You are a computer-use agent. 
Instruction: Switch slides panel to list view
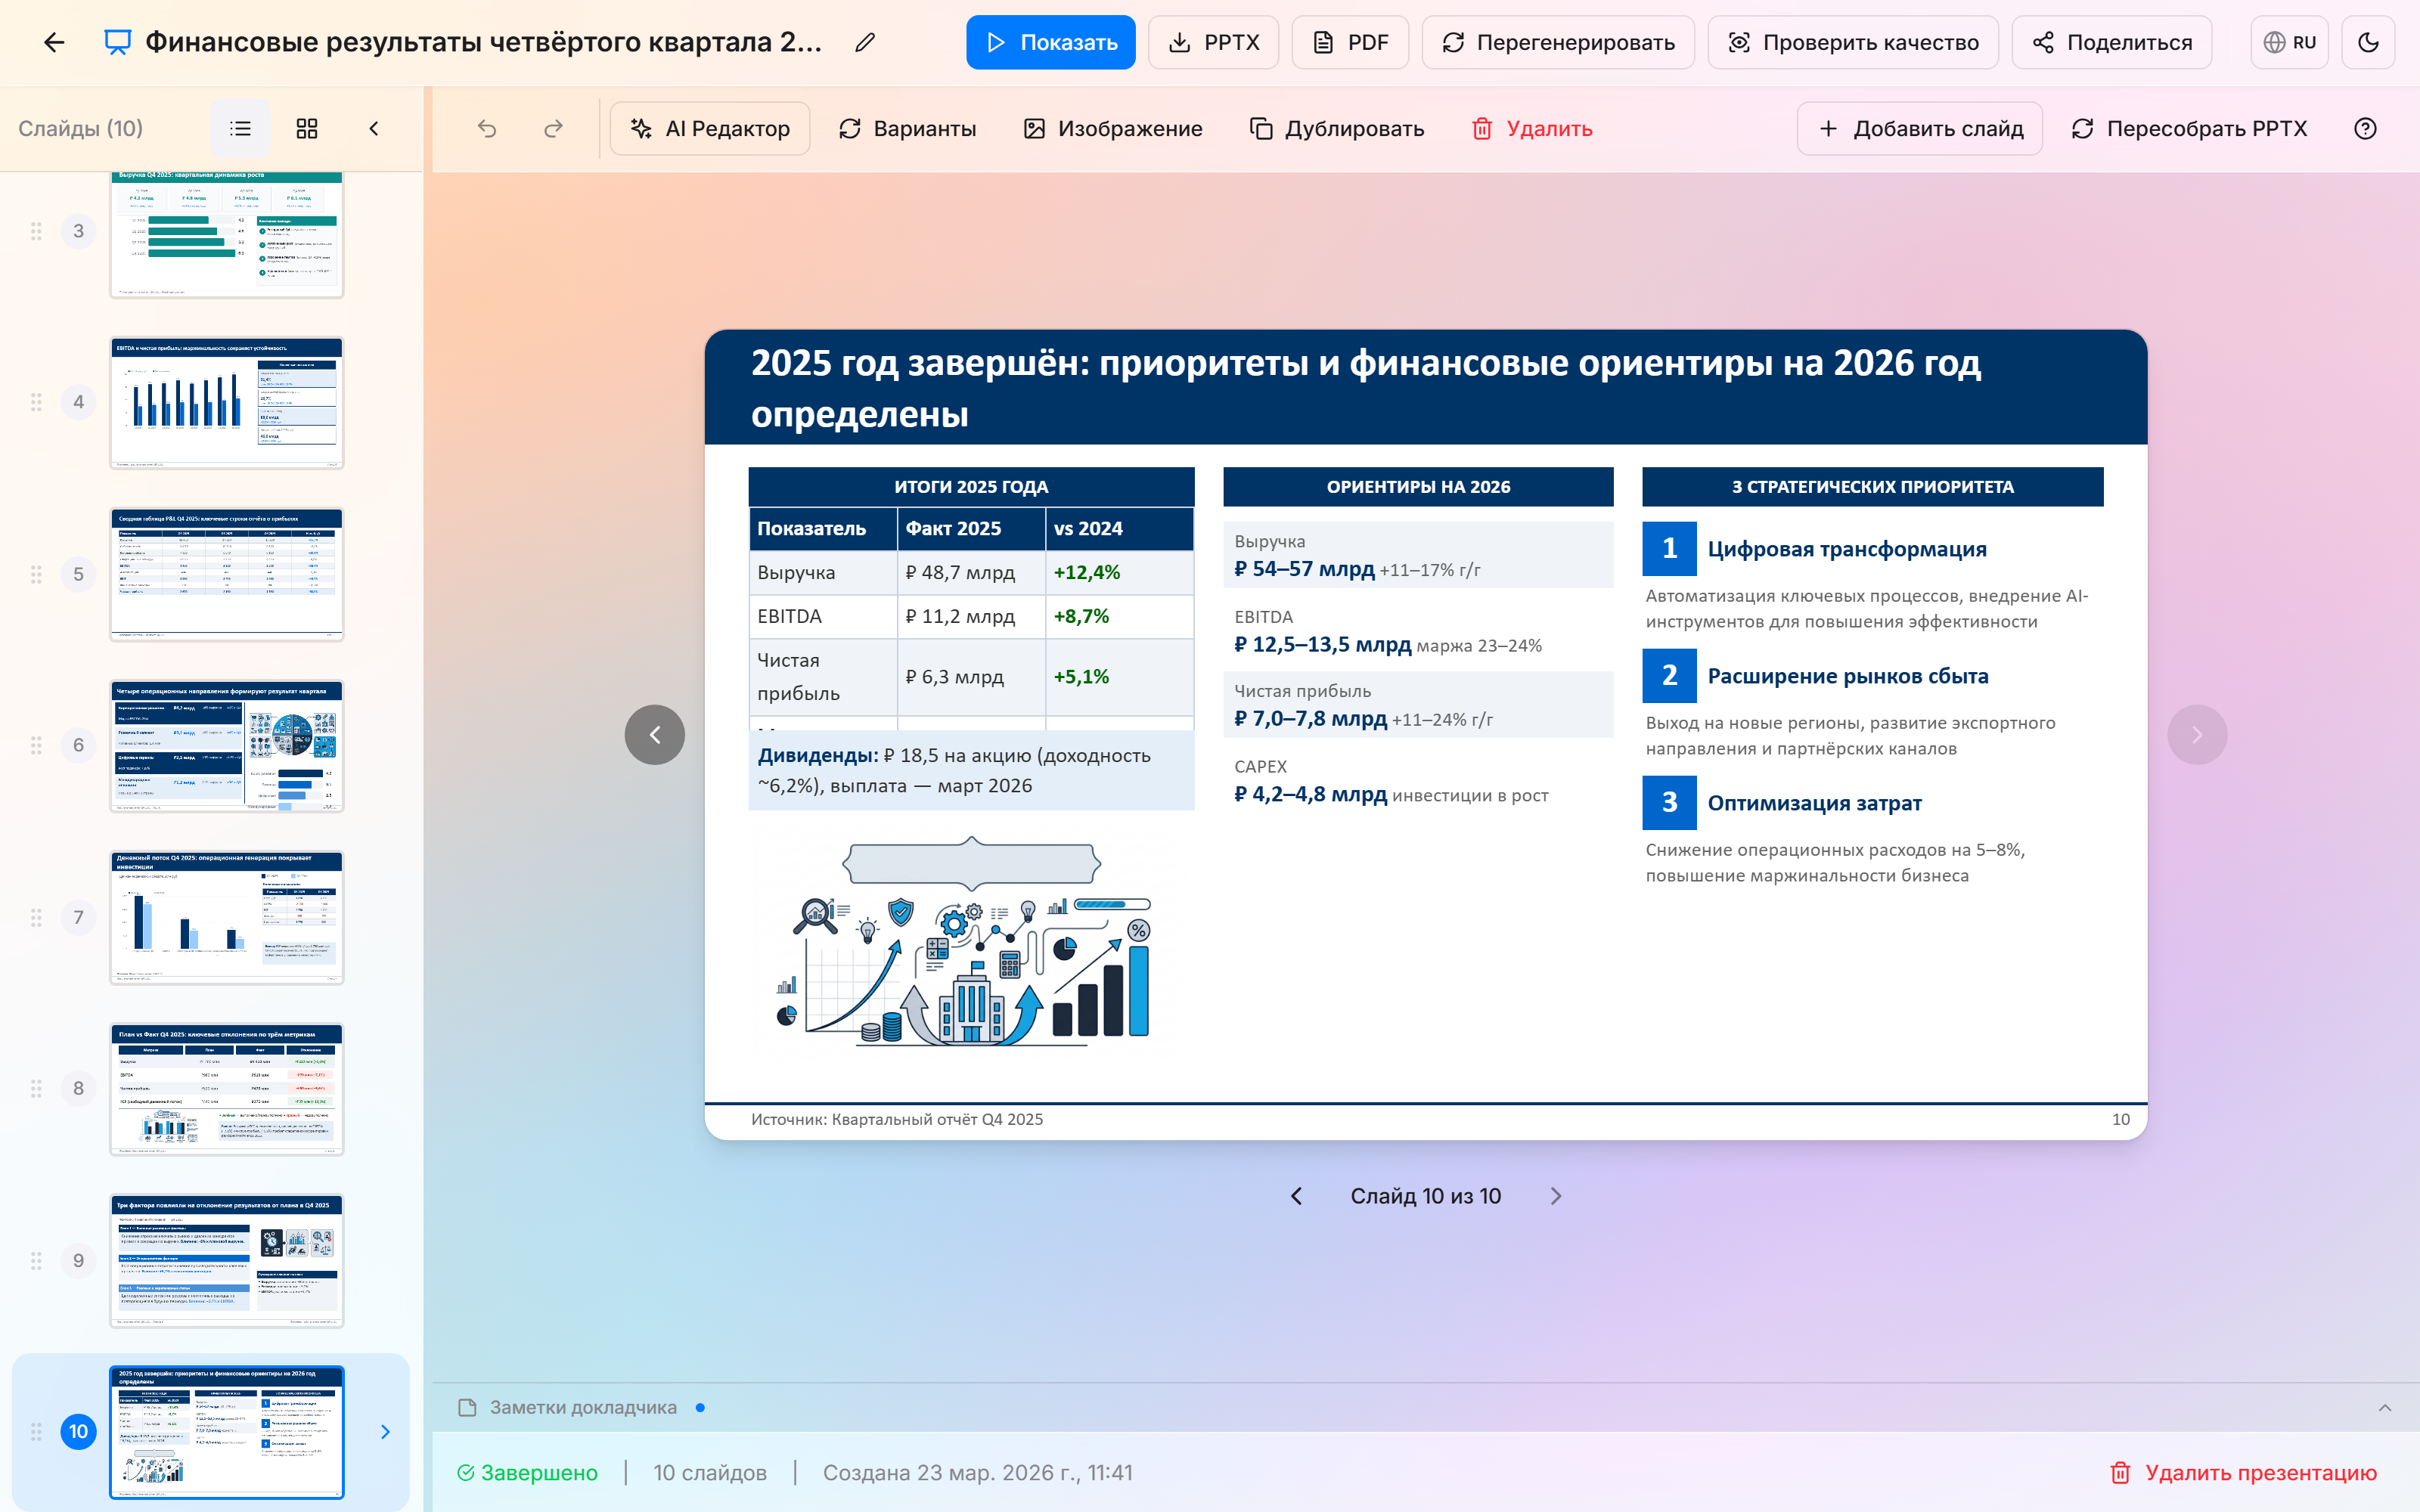(x=240, y=128)
